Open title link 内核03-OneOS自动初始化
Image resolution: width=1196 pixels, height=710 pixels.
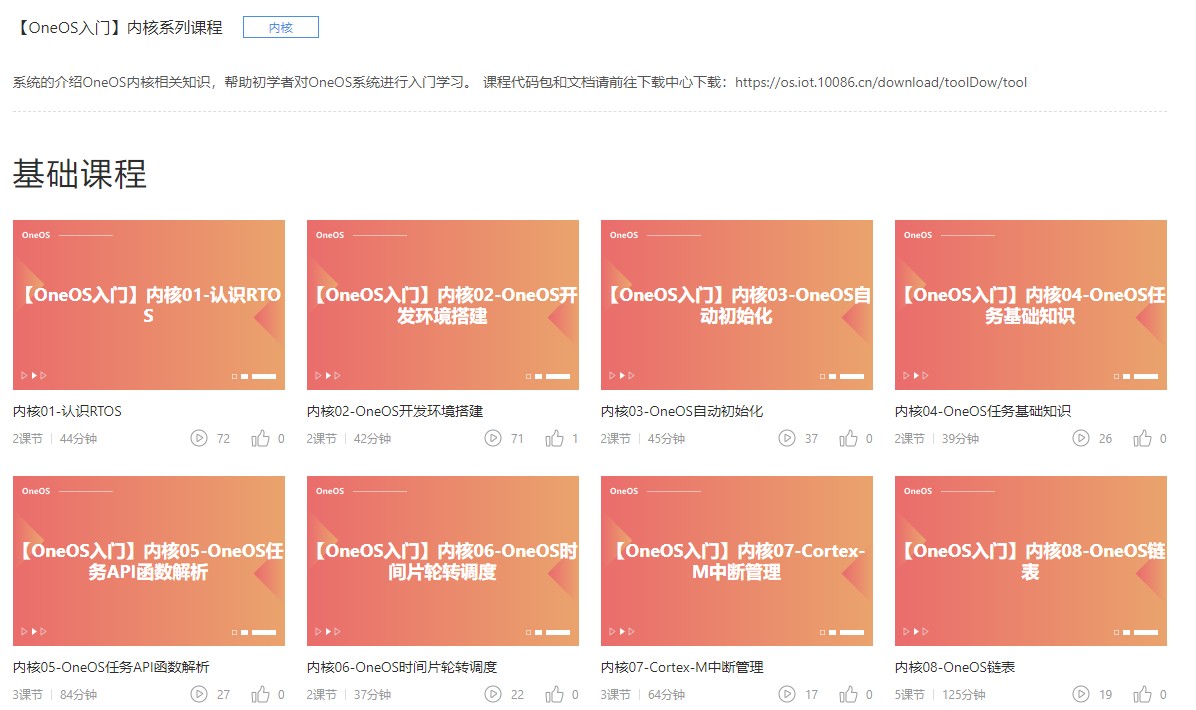click(x=682, y=411)
